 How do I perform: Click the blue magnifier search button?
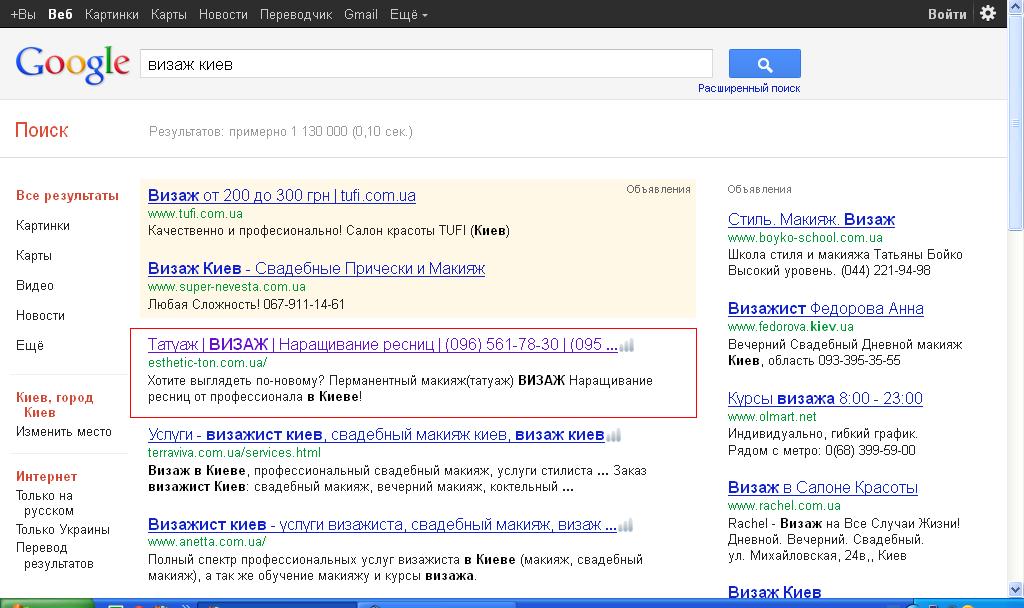(x=764, y=64)
